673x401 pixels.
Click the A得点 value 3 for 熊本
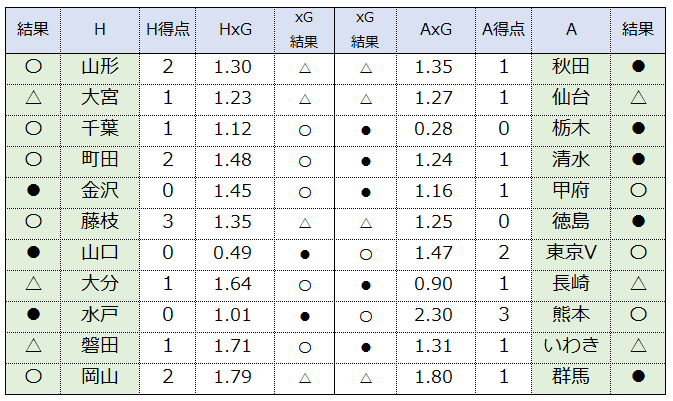[x=503, y=315]
